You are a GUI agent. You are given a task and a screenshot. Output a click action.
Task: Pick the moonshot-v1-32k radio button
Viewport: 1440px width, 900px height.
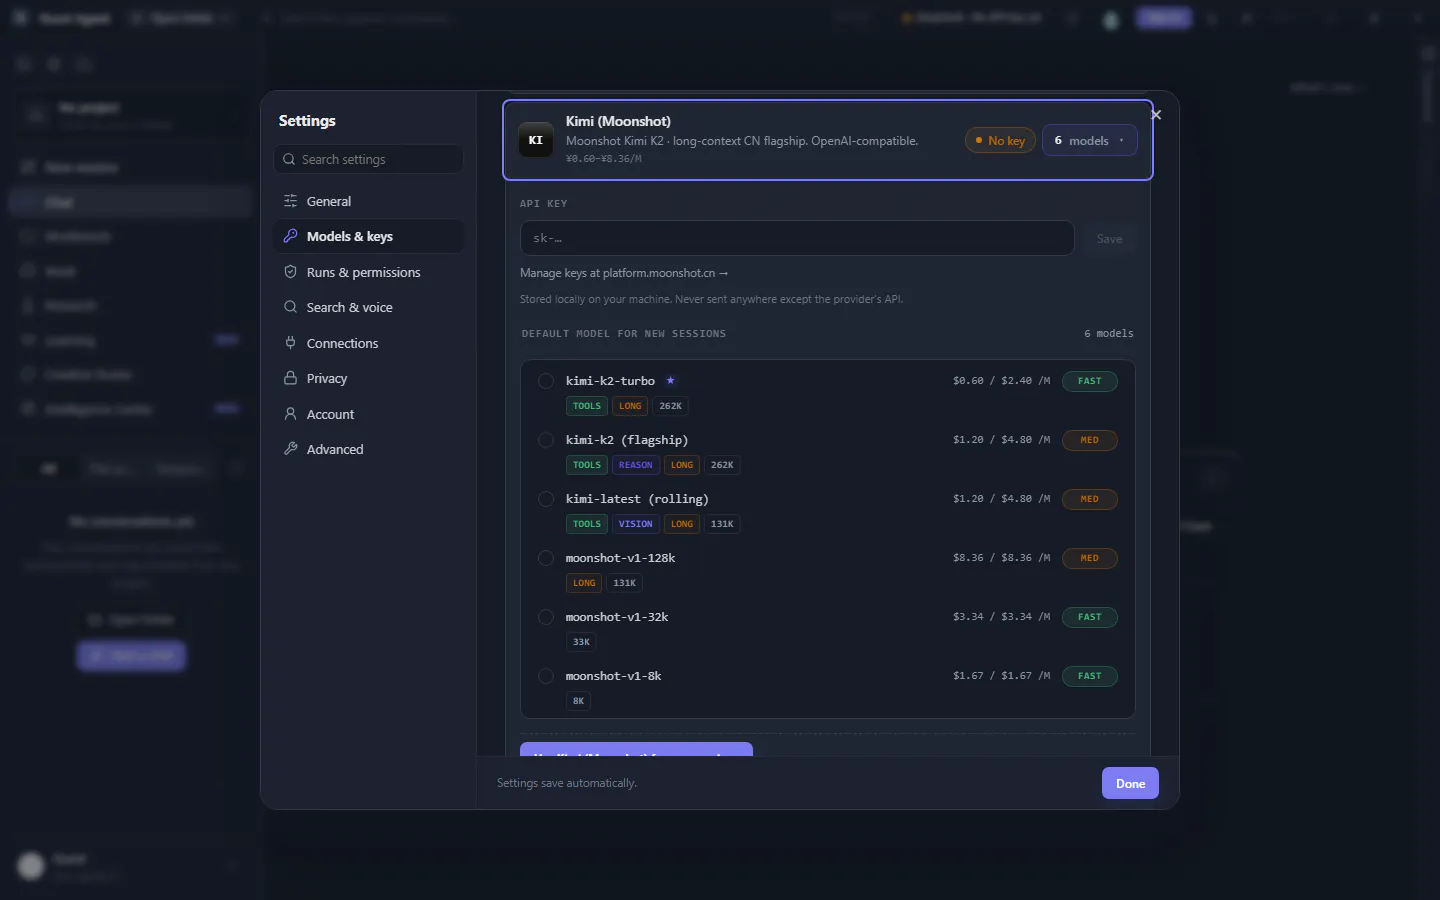546,617
